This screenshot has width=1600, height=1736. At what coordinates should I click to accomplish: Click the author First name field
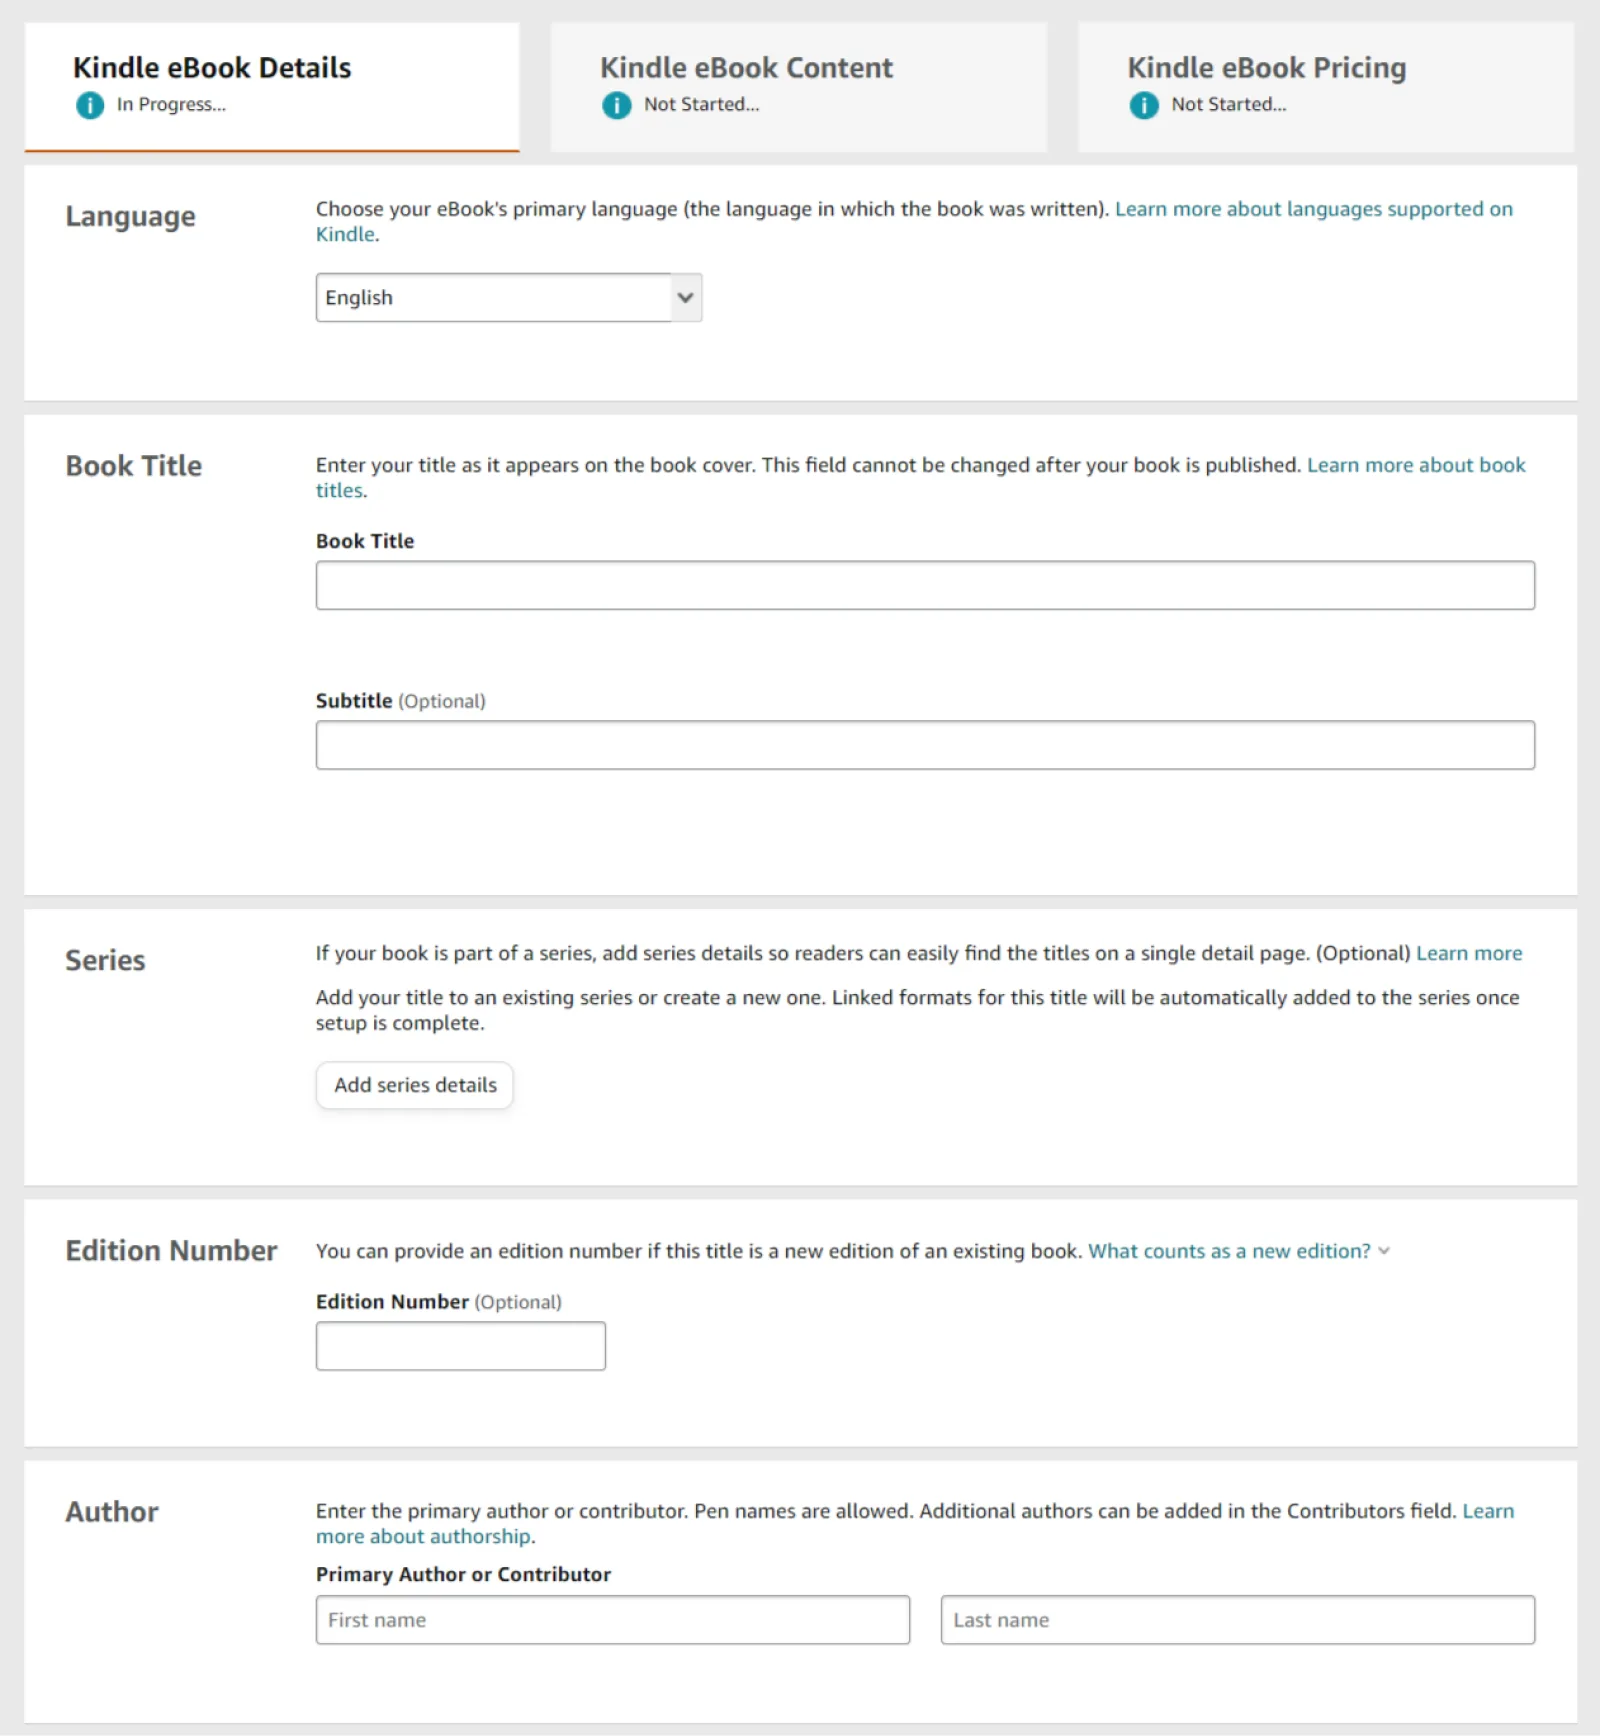[612, 1620]
